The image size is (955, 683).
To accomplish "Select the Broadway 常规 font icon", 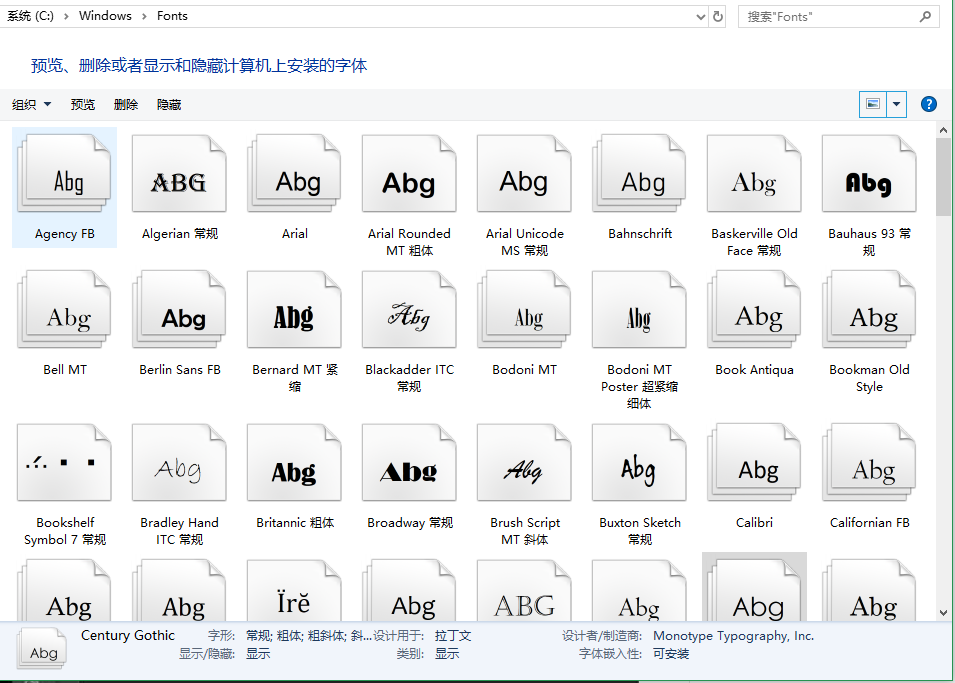I will [x=409, y=462].
